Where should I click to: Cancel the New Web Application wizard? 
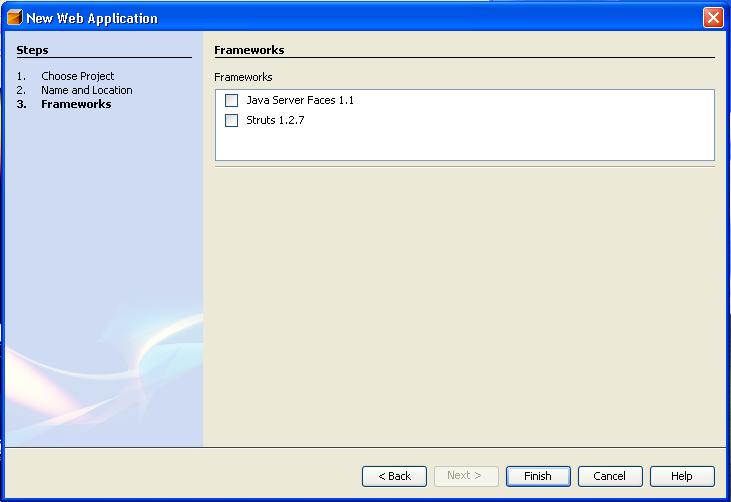(610, 476)
